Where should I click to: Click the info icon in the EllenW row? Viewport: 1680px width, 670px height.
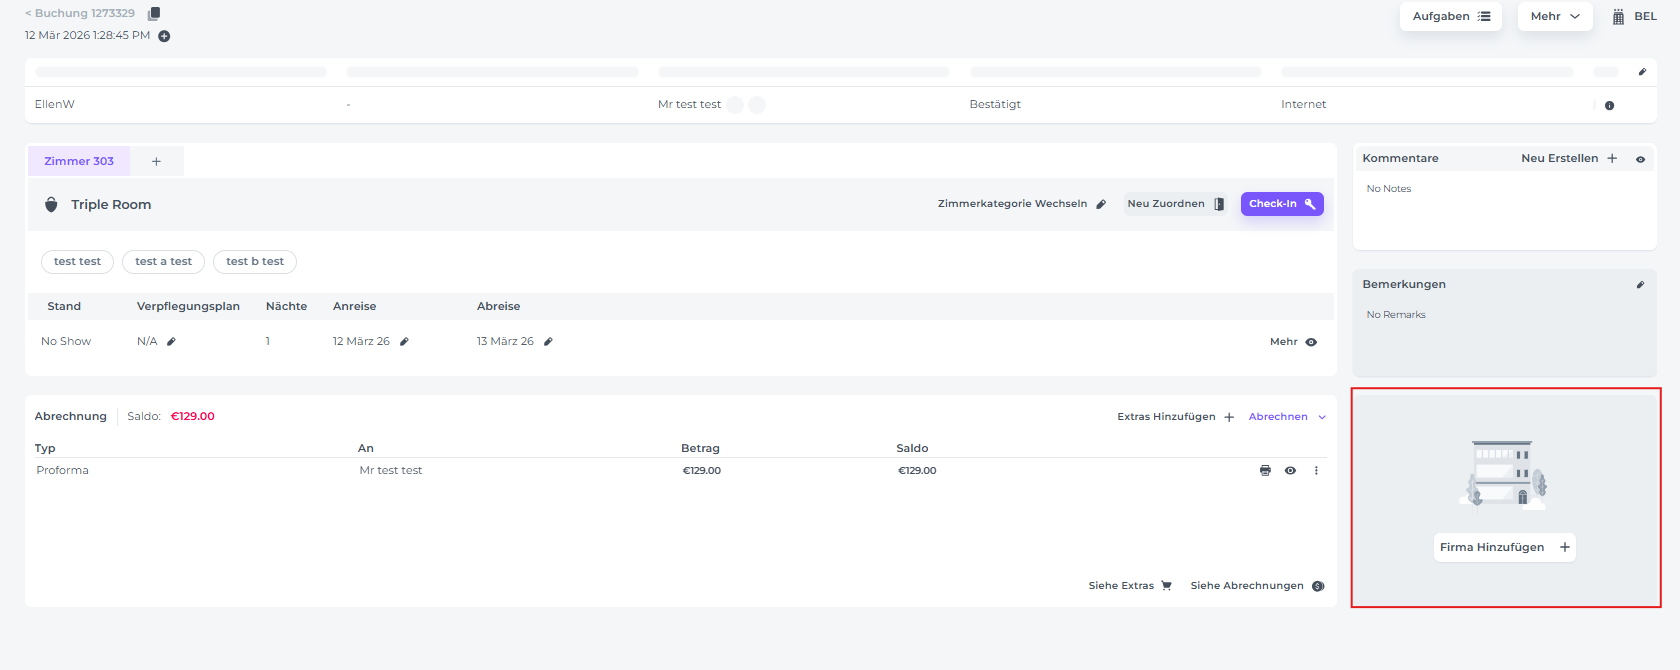tap(1609, 105)
